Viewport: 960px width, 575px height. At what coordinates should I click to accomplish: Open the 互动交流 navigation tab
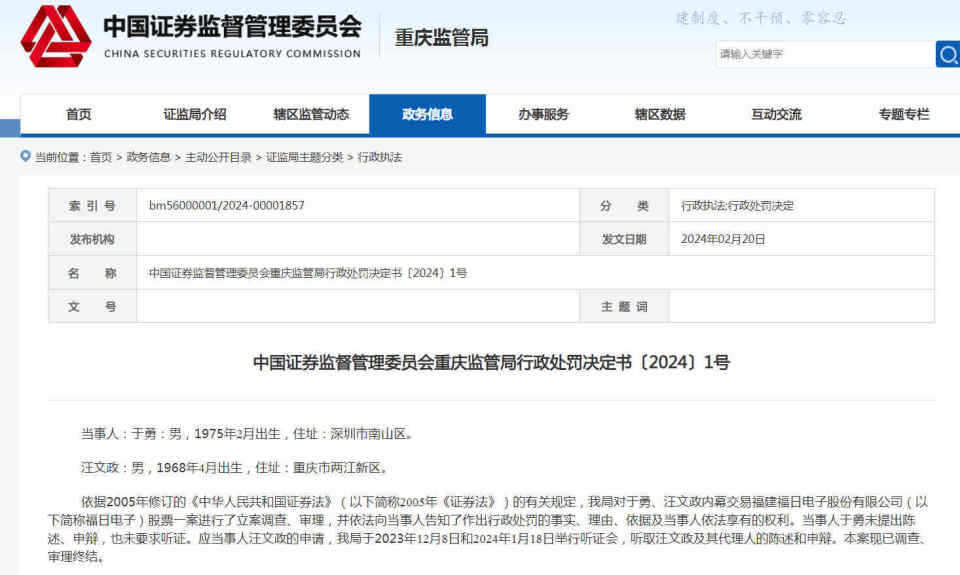point(776,115)
